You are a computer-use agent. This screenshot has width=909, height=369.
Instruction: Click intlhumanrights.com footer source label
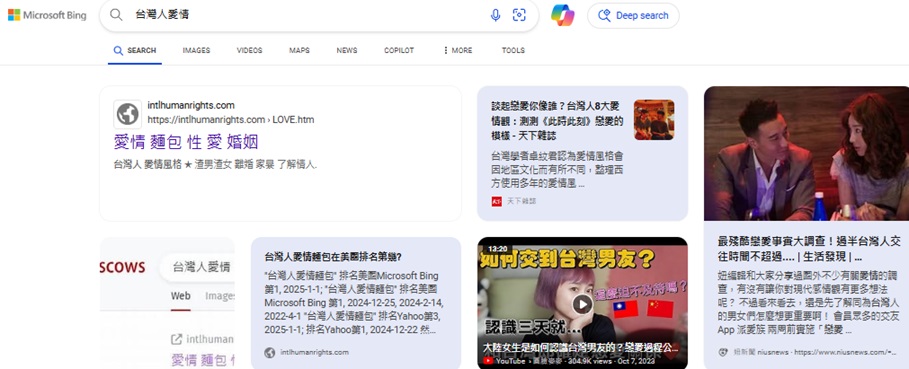314,352
